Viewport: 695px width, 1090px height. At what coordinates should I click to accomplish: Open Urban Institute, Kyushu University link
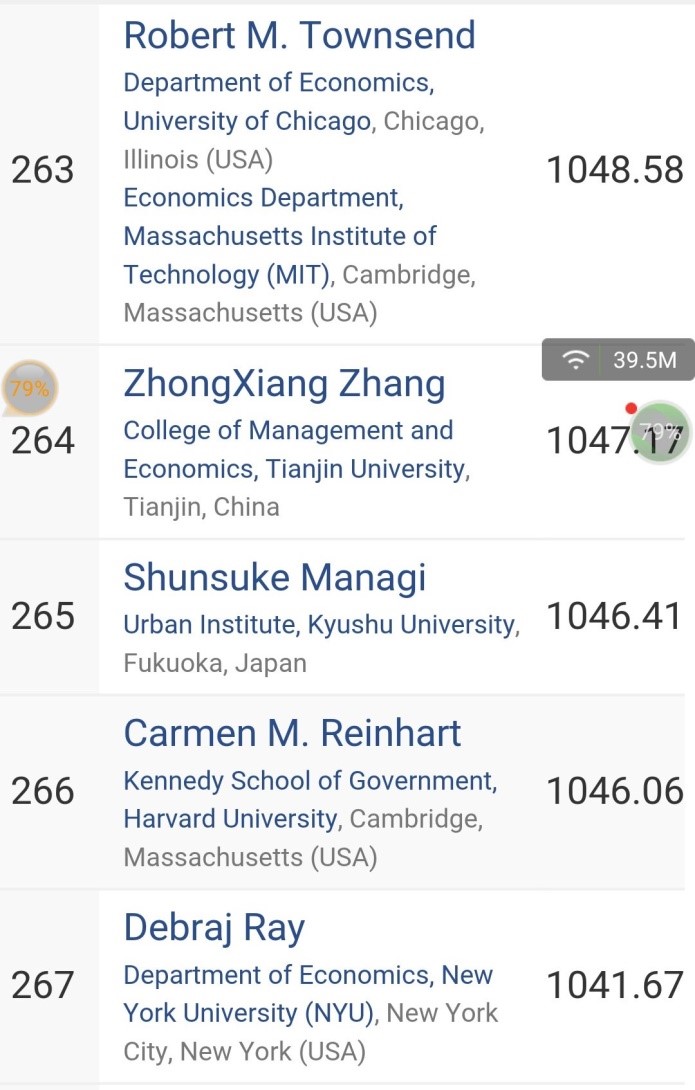click(x=320, y=625)
